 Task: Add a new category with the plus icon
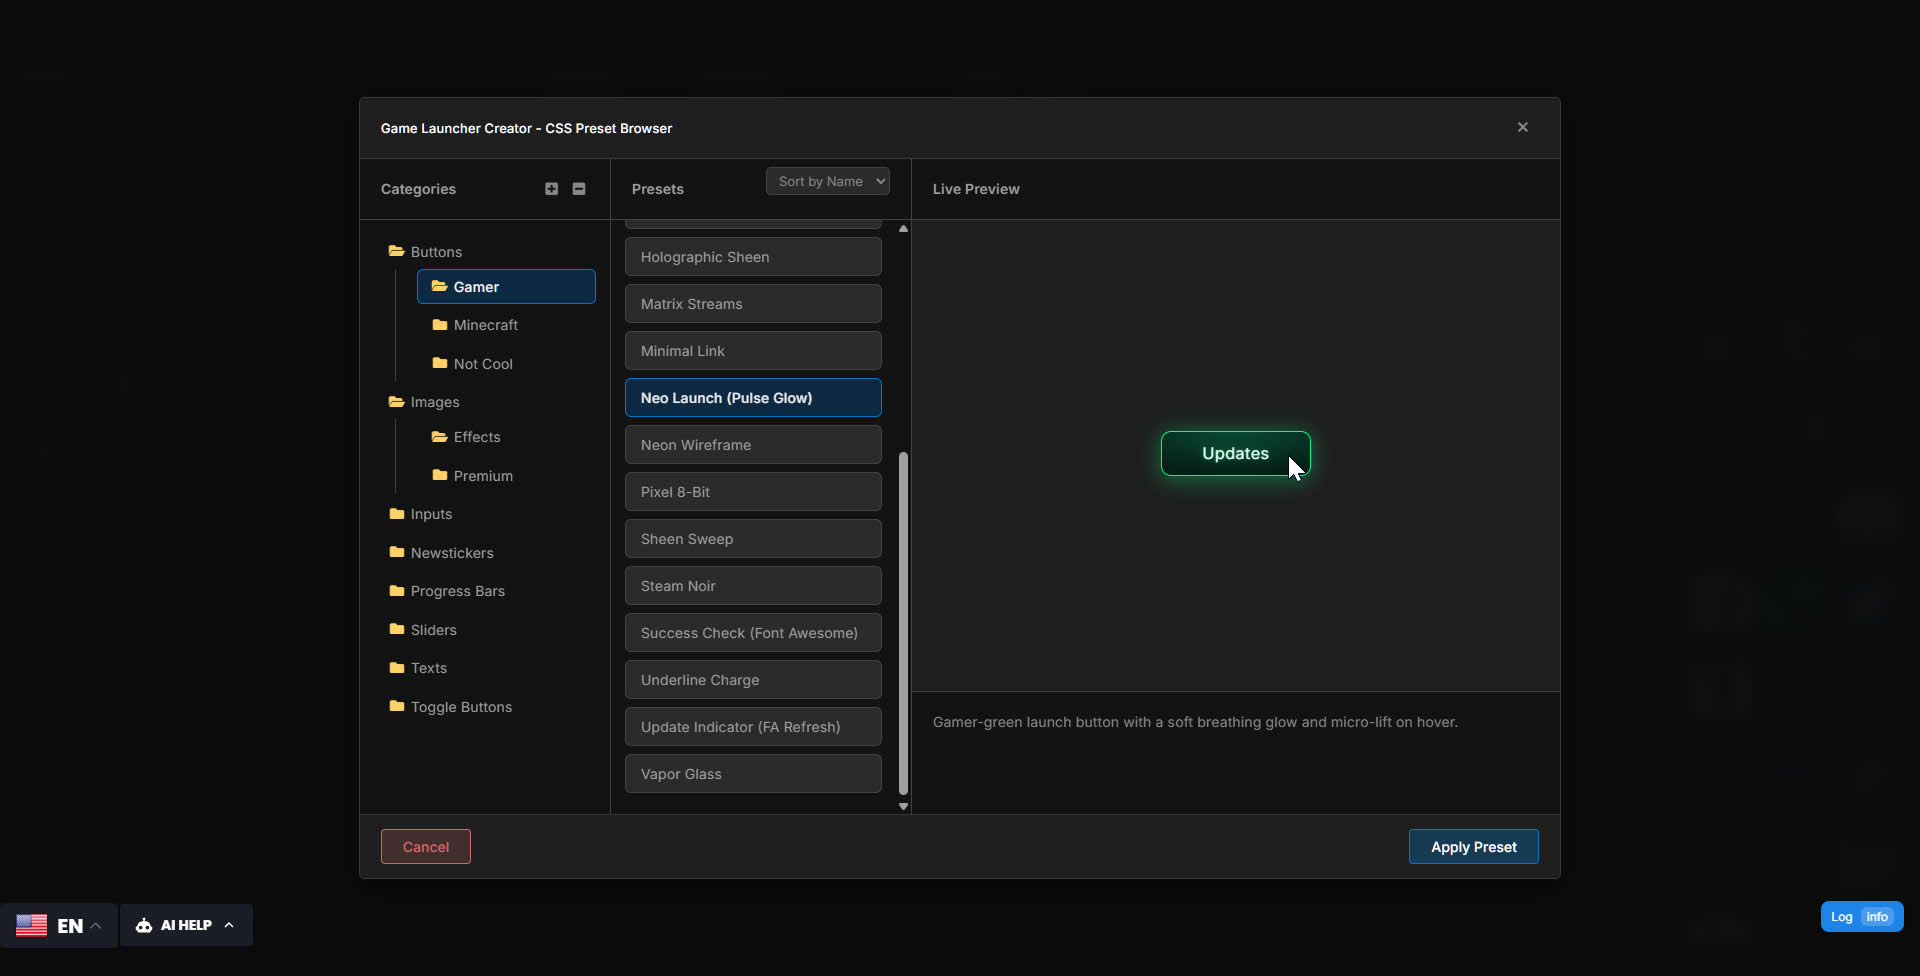pos(552,188)
